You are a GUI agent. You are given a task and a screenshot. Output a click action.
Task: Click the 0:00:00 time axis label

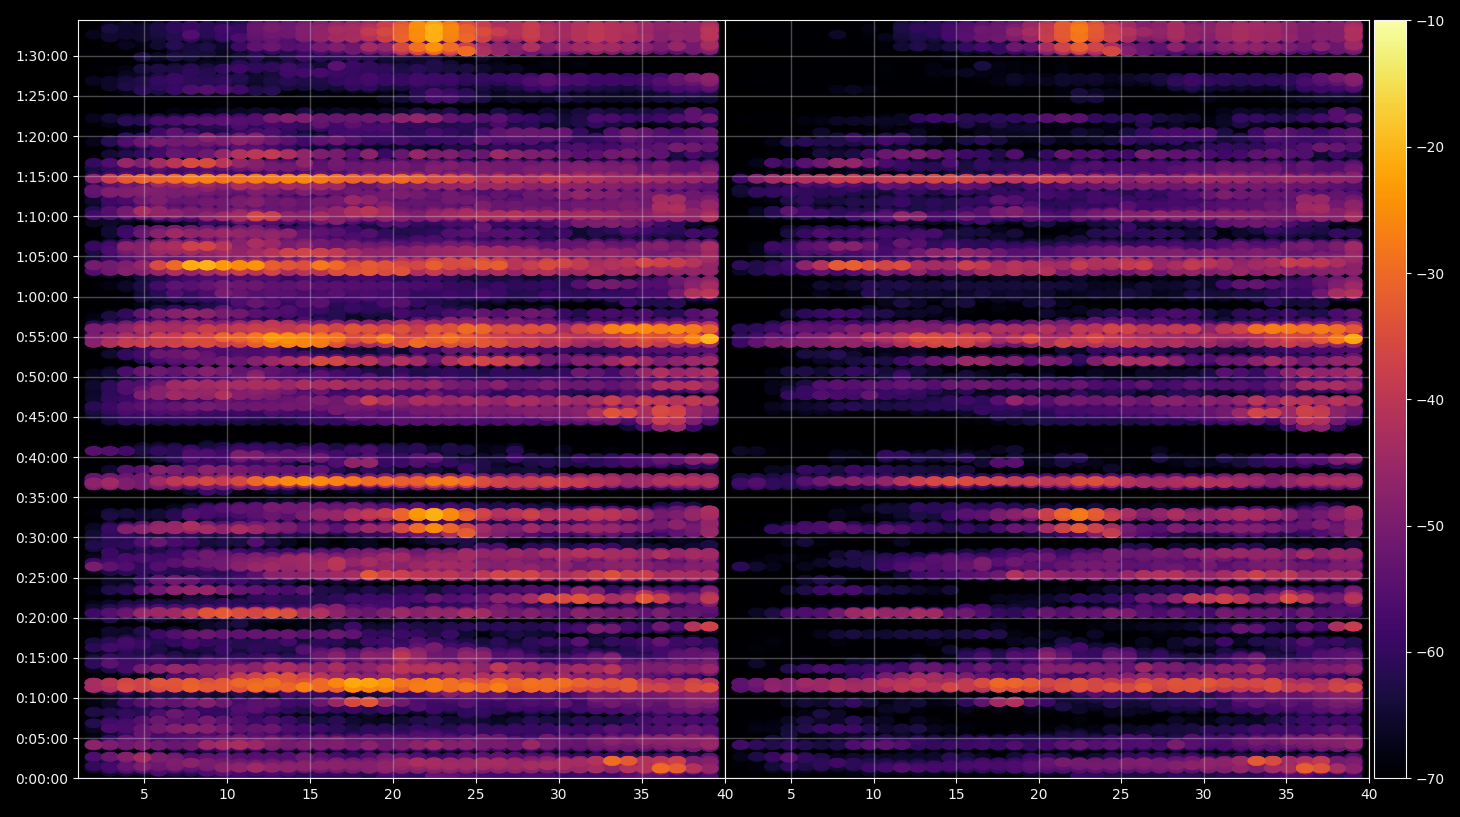(x=42, y=779)
